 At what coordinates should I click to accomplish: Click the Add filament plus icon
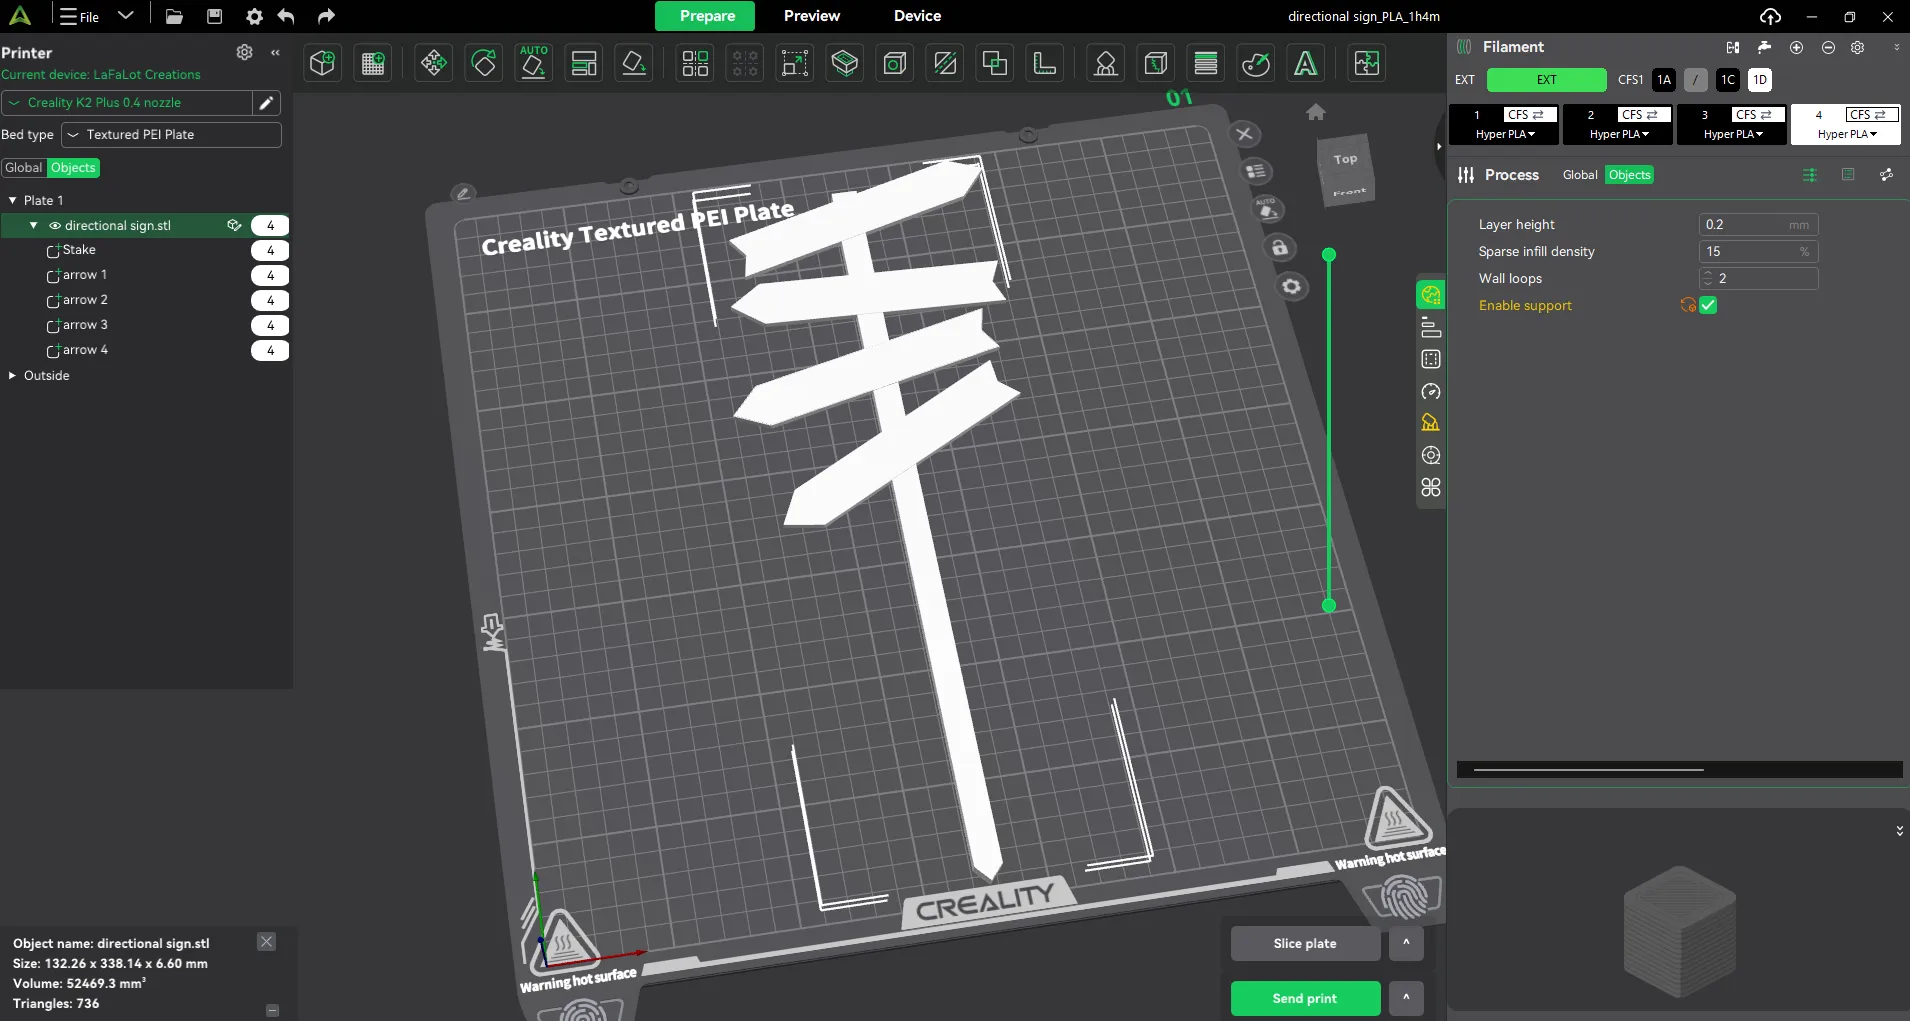[x=1796, y=47]
